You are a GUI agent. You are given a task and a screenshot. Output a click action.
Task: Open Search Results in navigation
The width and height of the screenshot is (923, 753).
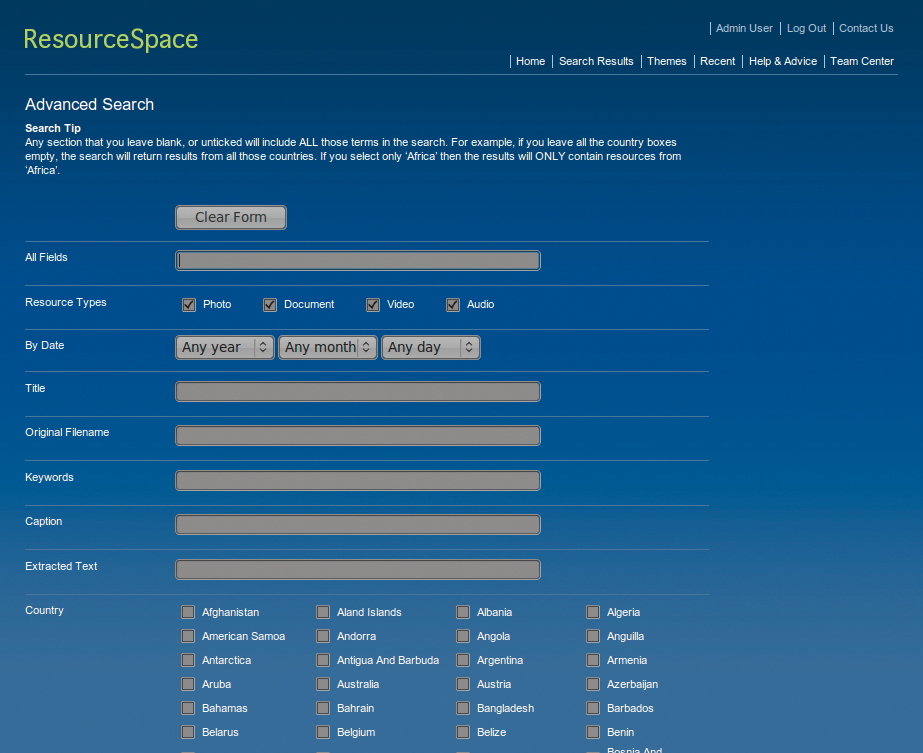pos(596,61)
